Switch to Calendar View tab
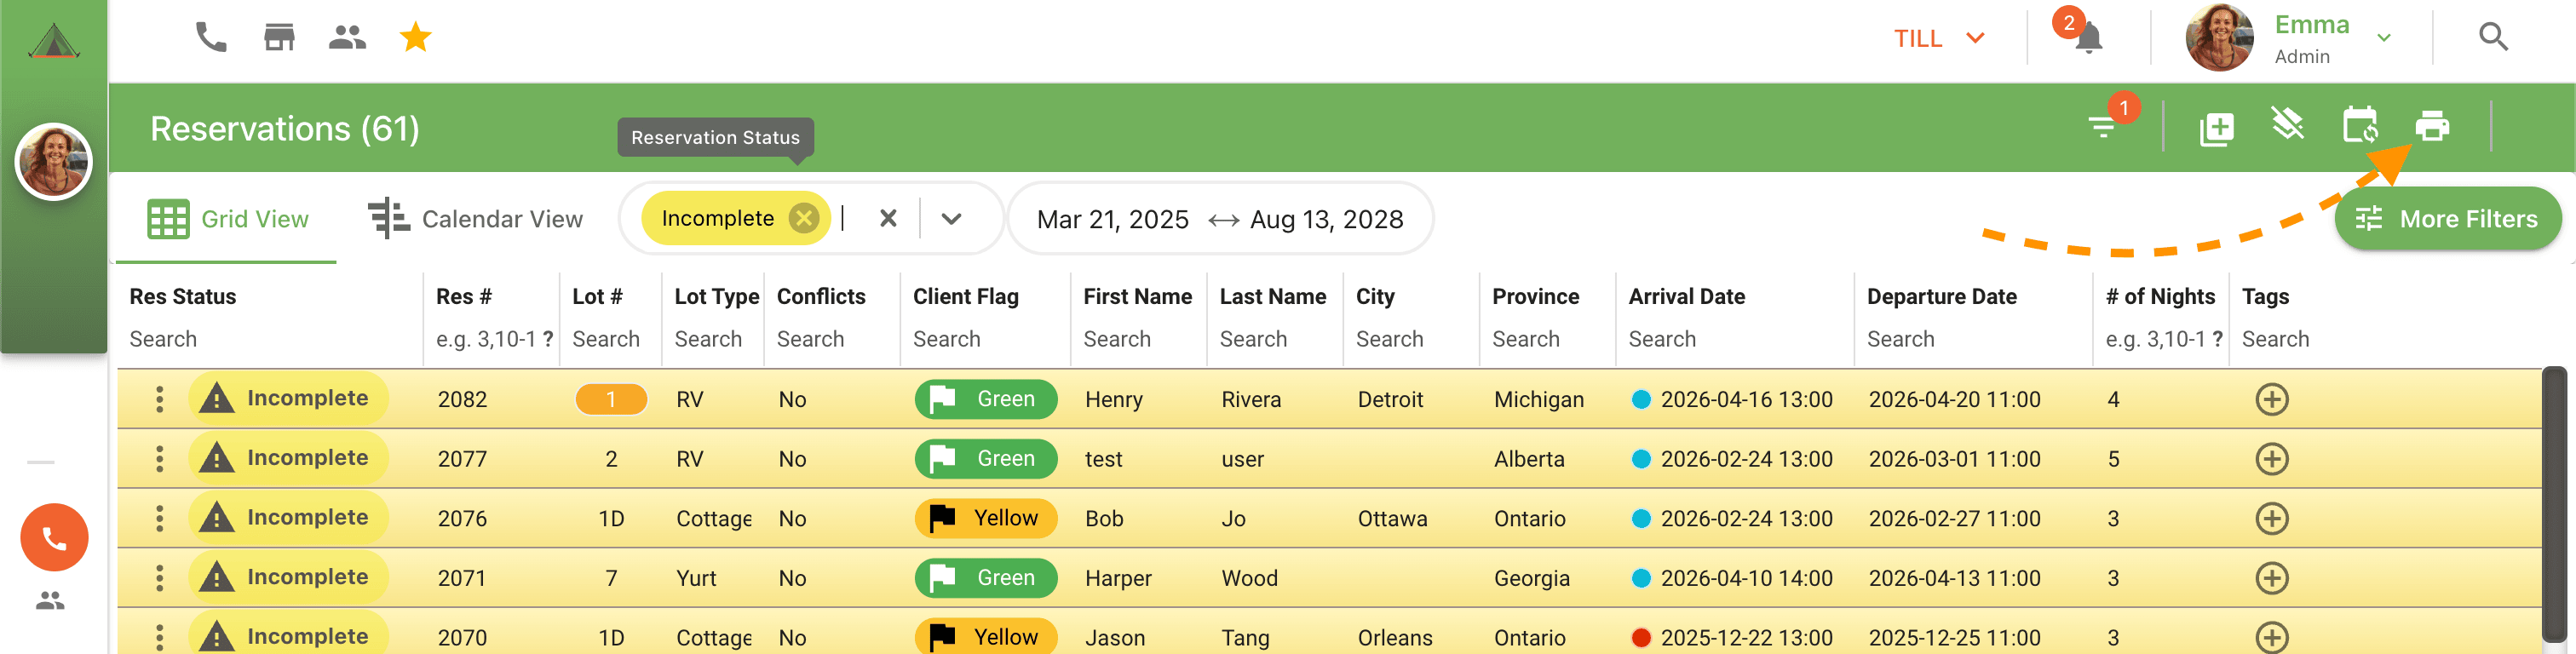Viewport: 2576px width, 654px height. click(x=475, y=219)
